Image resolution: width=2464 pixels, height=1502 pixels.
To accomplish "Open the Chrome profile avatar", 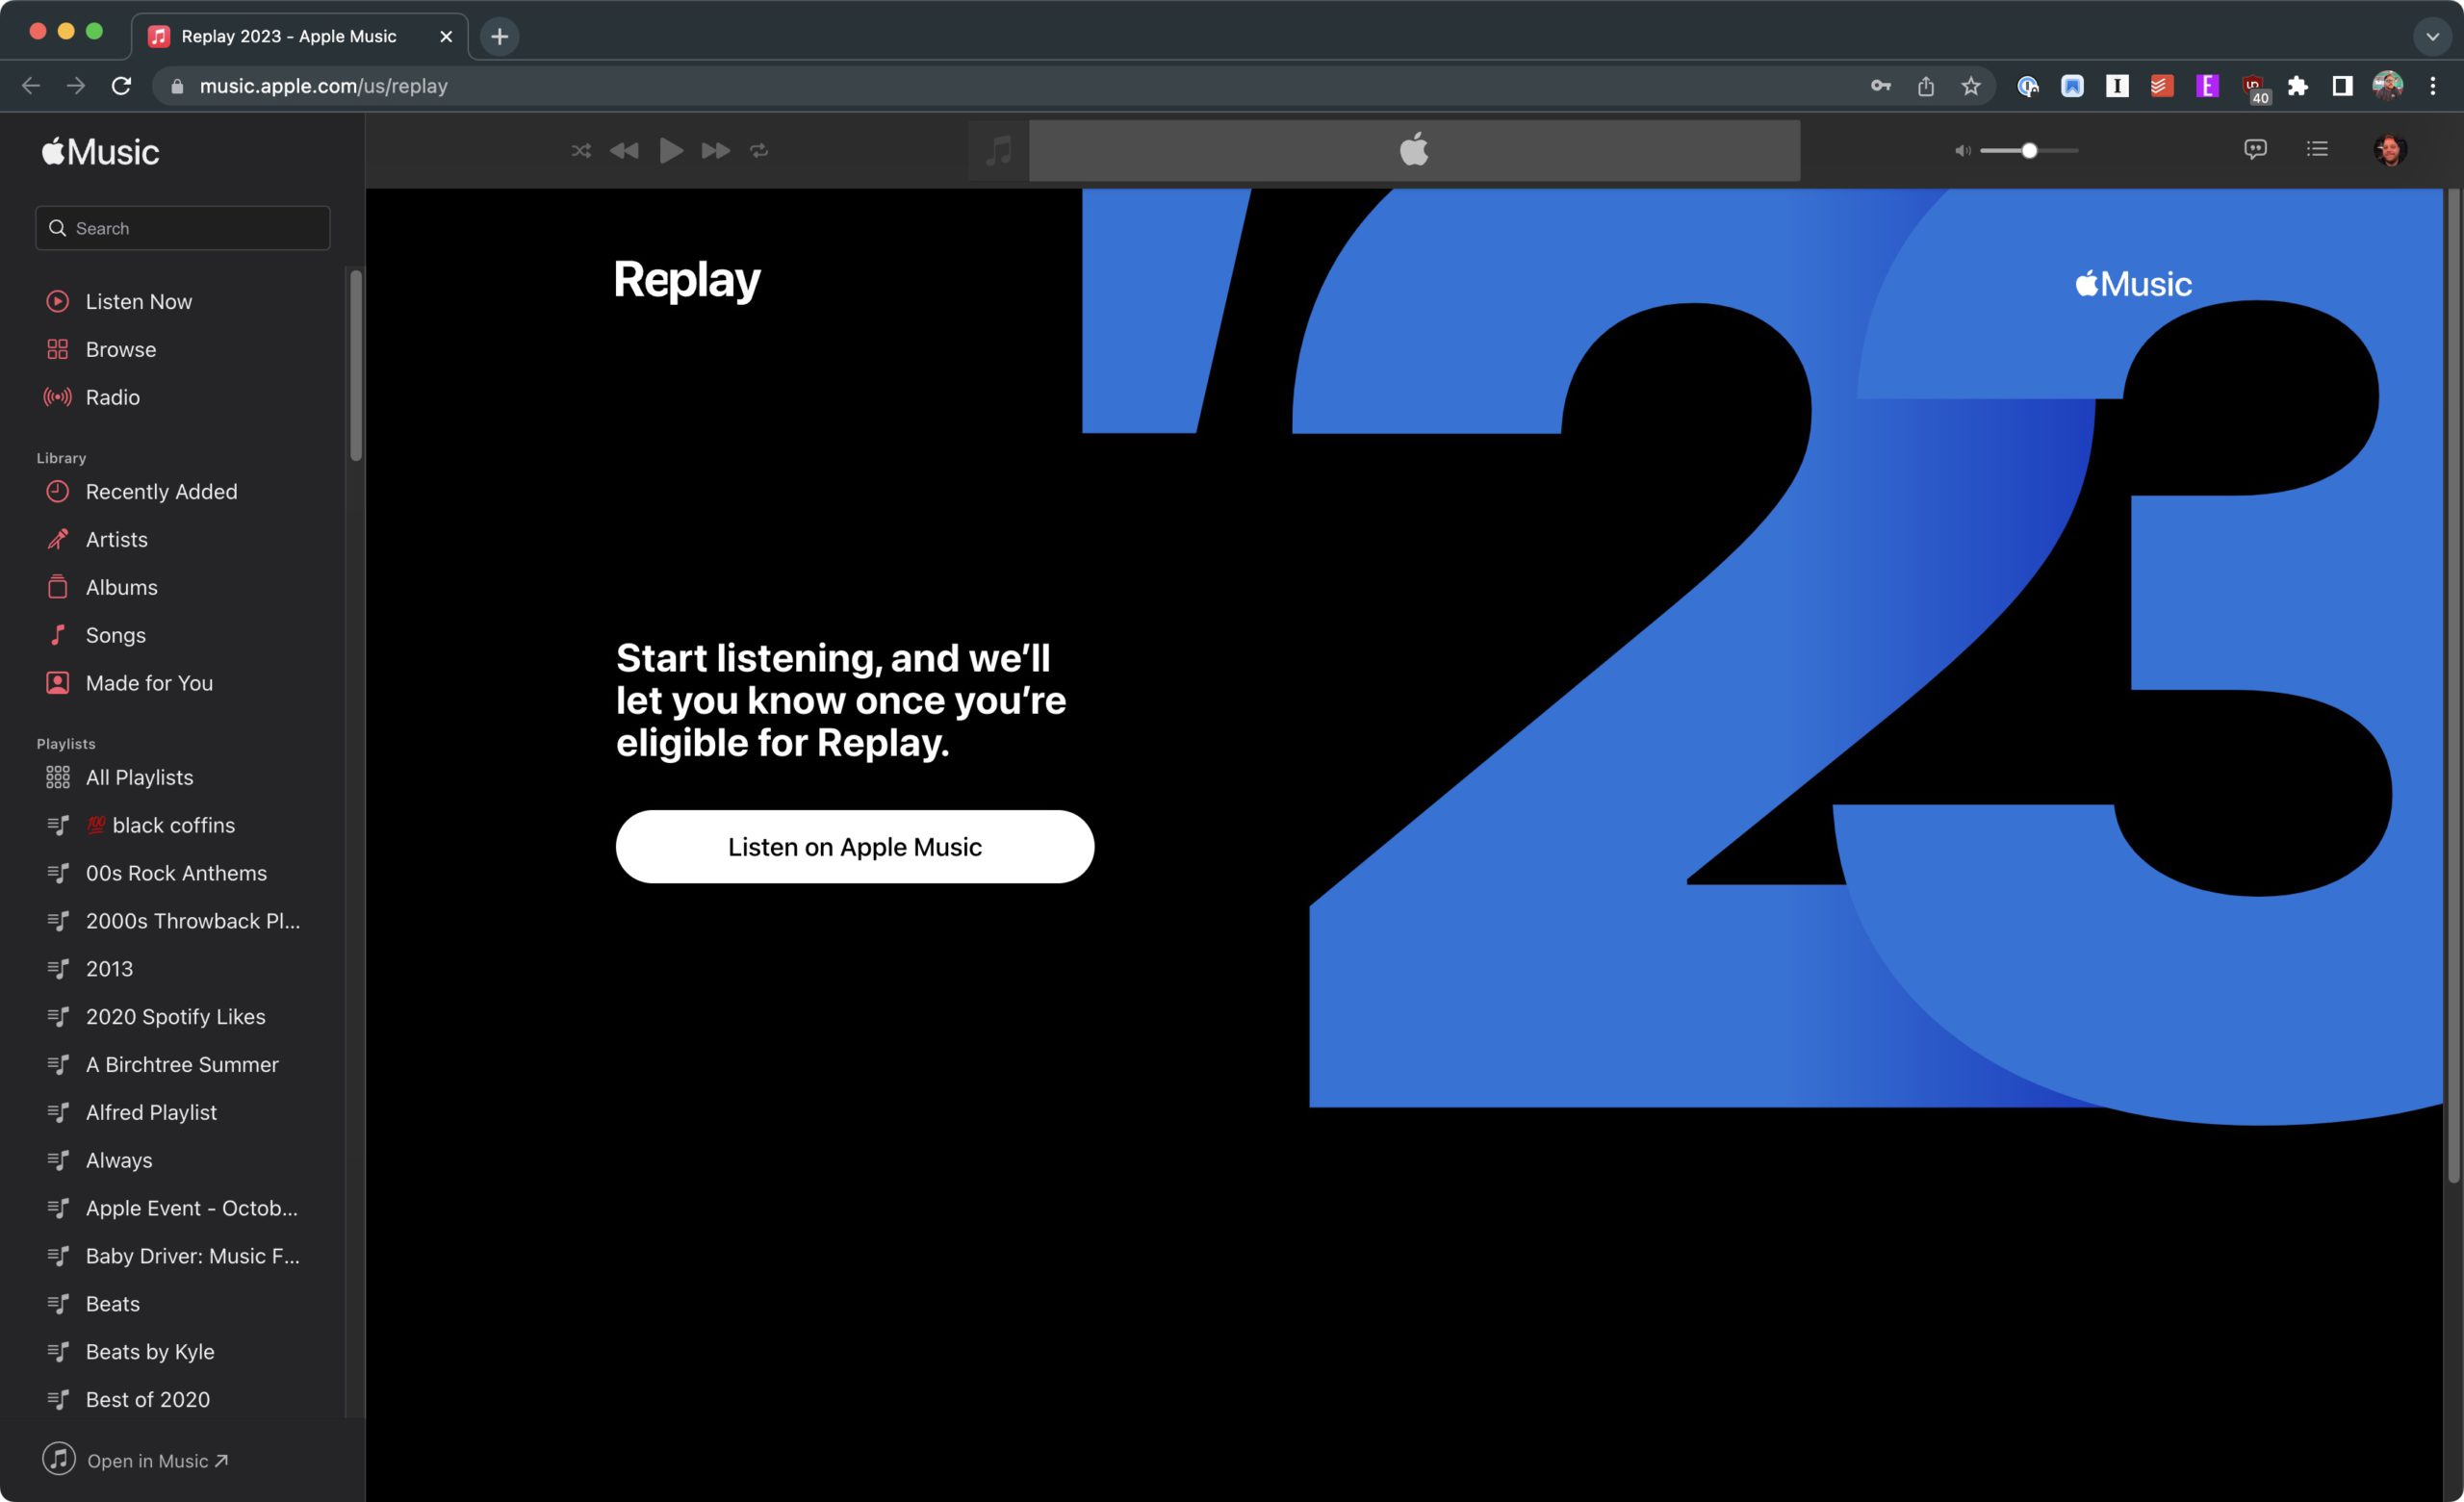I will pos(2388,86).
